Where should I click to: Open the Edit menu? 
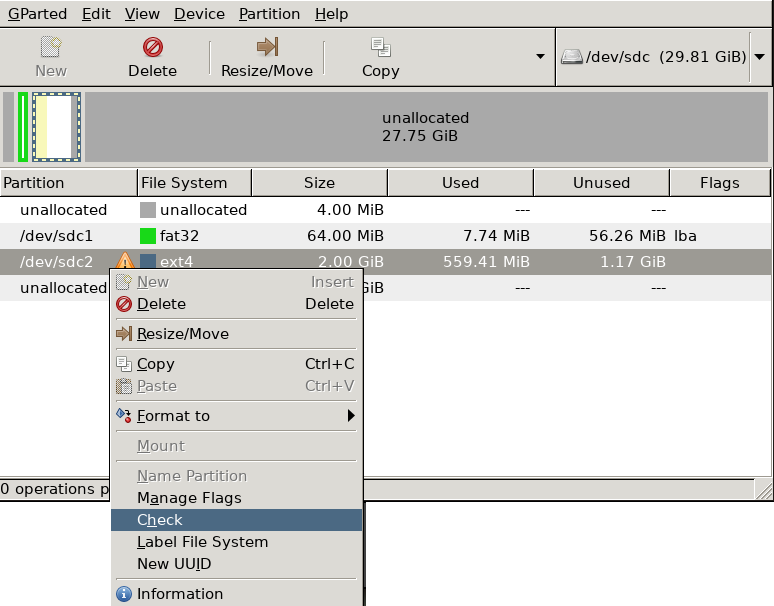[96, 14]
